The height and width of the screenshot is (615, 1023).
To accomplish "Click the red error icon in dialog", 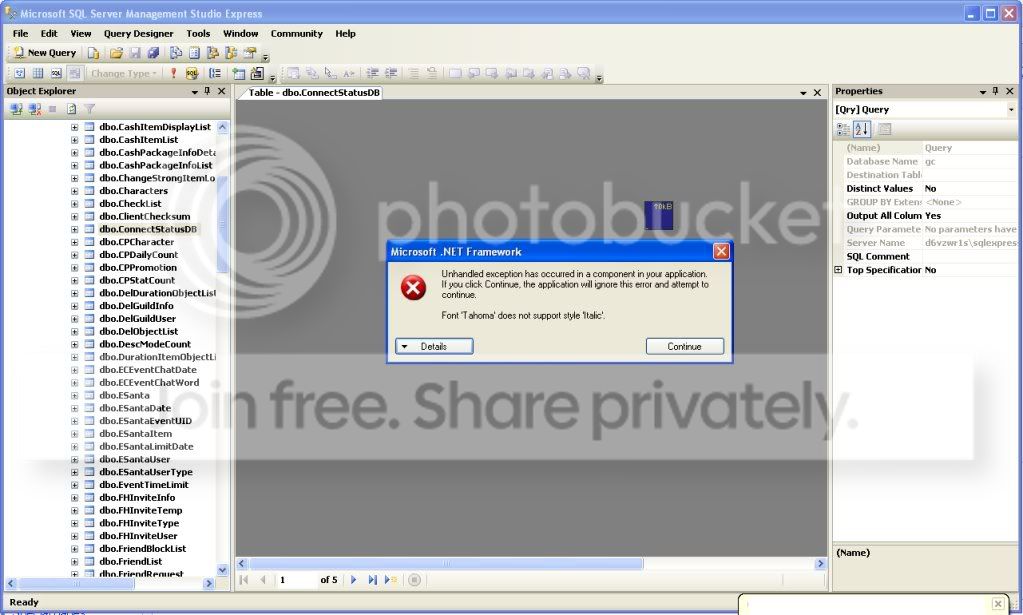I will (x=413, y=288).
